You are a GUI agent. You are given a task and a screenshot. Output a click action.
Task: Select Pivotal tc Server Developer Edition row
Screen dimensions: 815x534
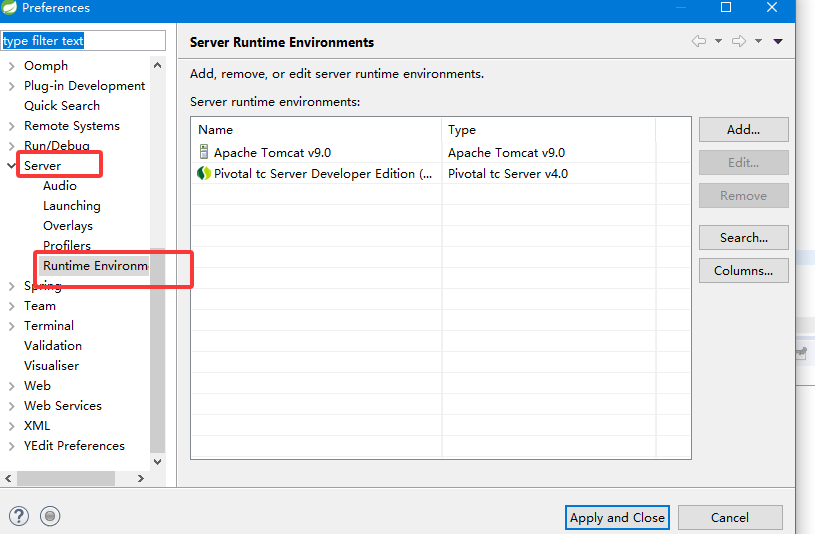pyautogui.click(x=323, y=174)
